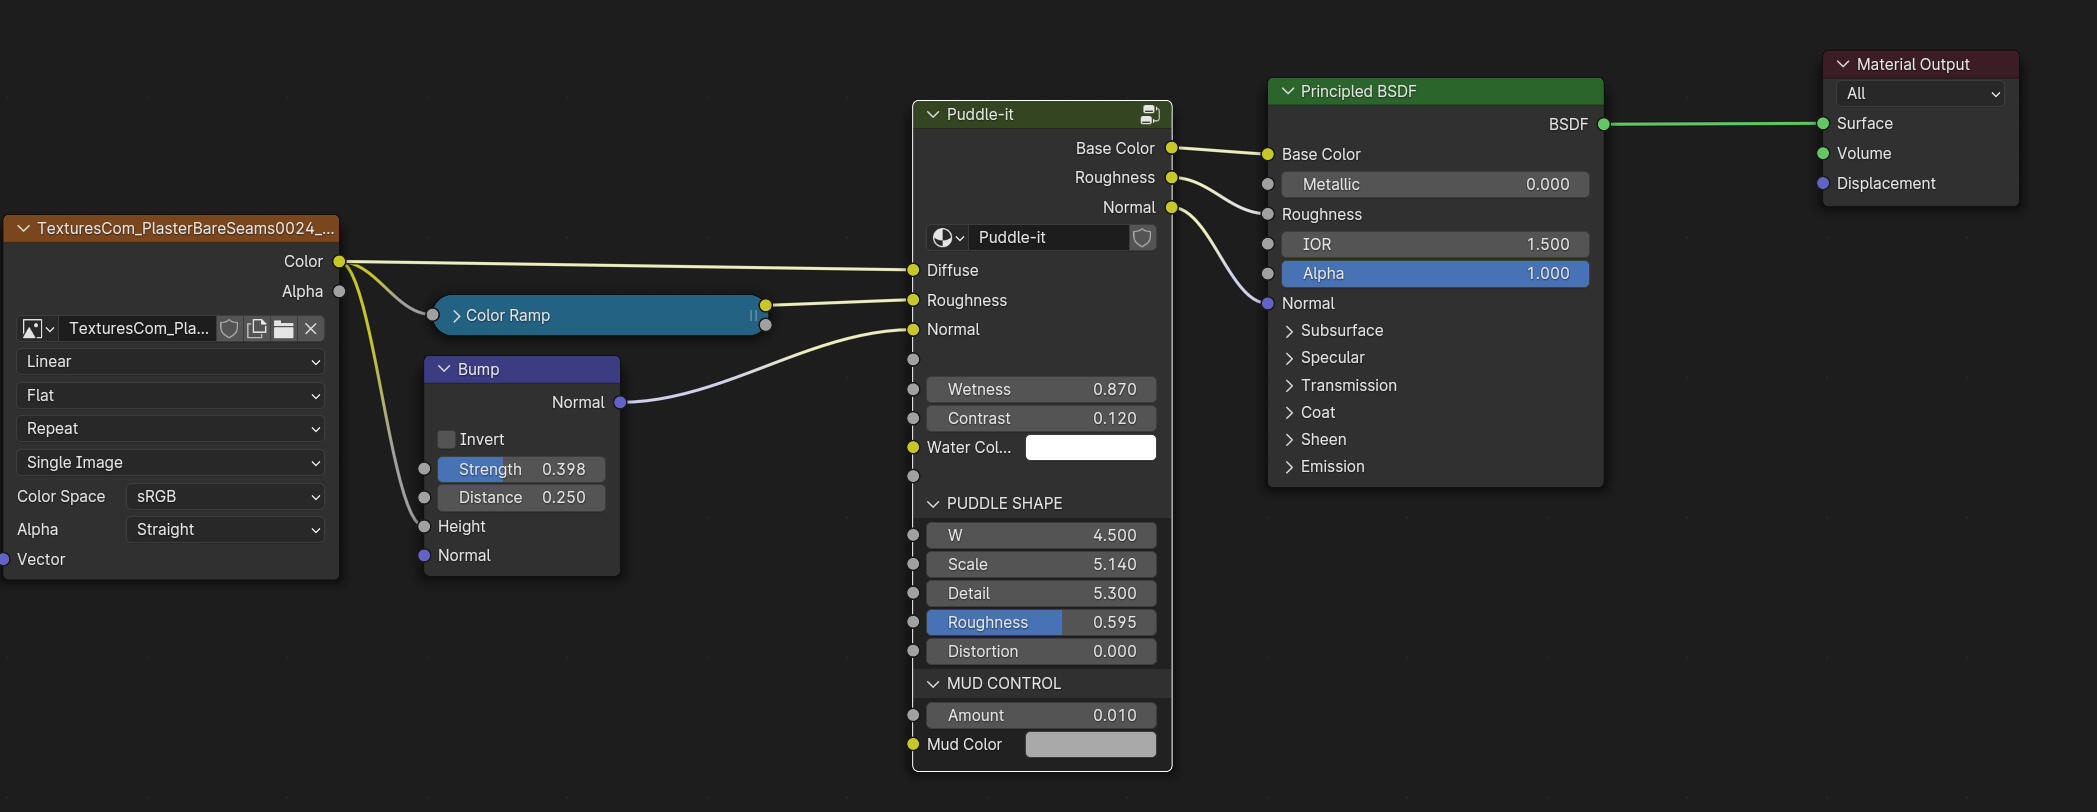Image resolution: width=2097 pixels, height=812 pixels.
Task: Click the Puddle-it fake user shield icon
Action: click(x=1142, y=237)
